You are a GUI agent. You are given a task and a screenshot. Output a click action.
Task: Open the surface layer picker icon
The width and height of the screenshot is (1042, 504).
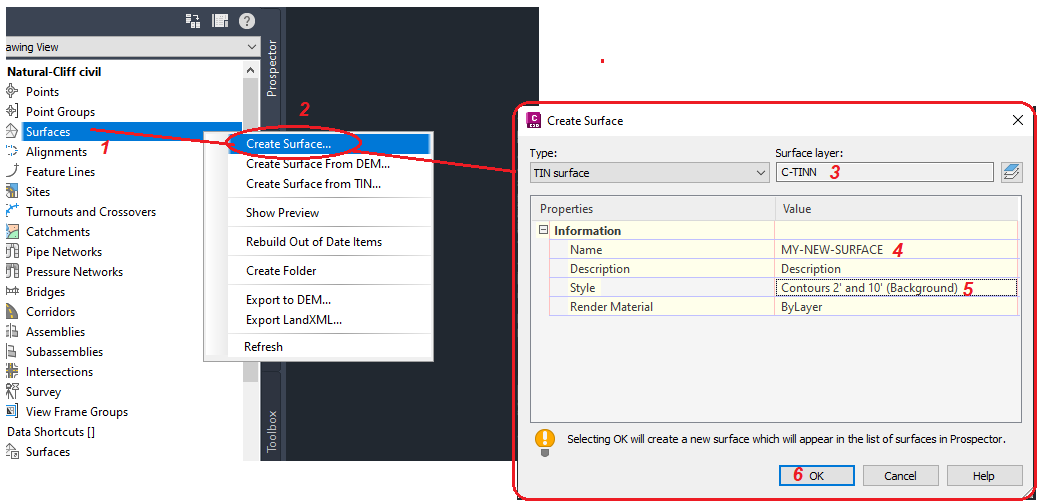pos(1011,173)
